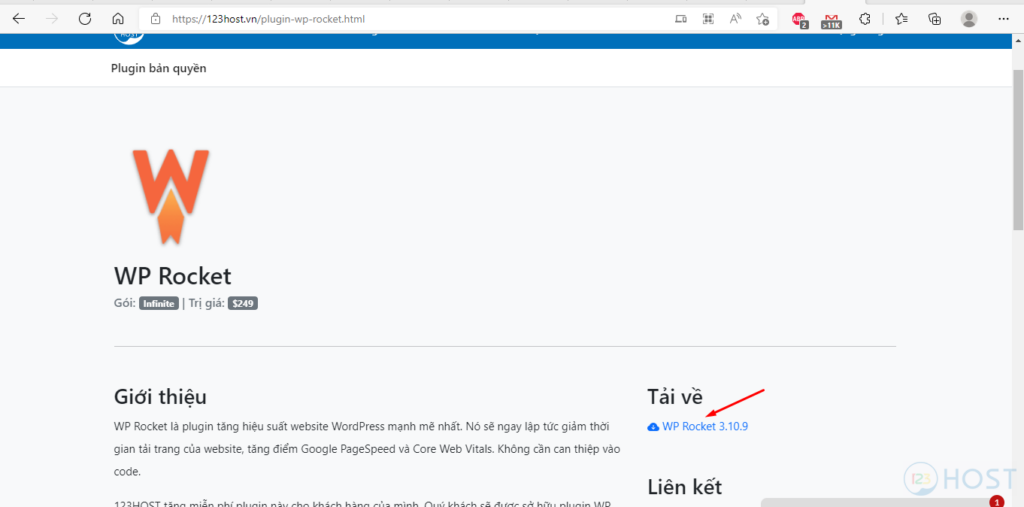This screenshot has height=507, width=1024.
Task: Click the Tải về heading
Action: click(675, 397)
